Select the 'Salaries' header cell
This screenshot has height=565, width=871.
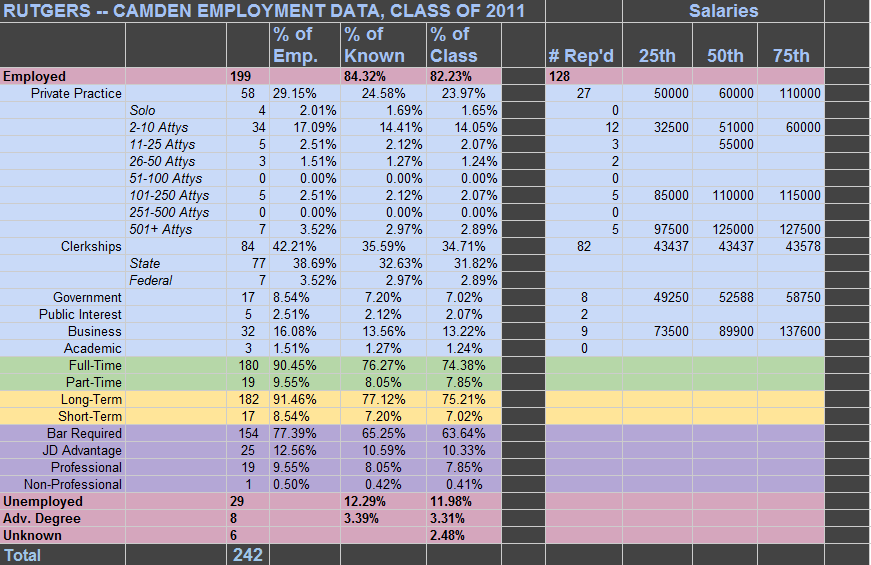click(723, 11)
